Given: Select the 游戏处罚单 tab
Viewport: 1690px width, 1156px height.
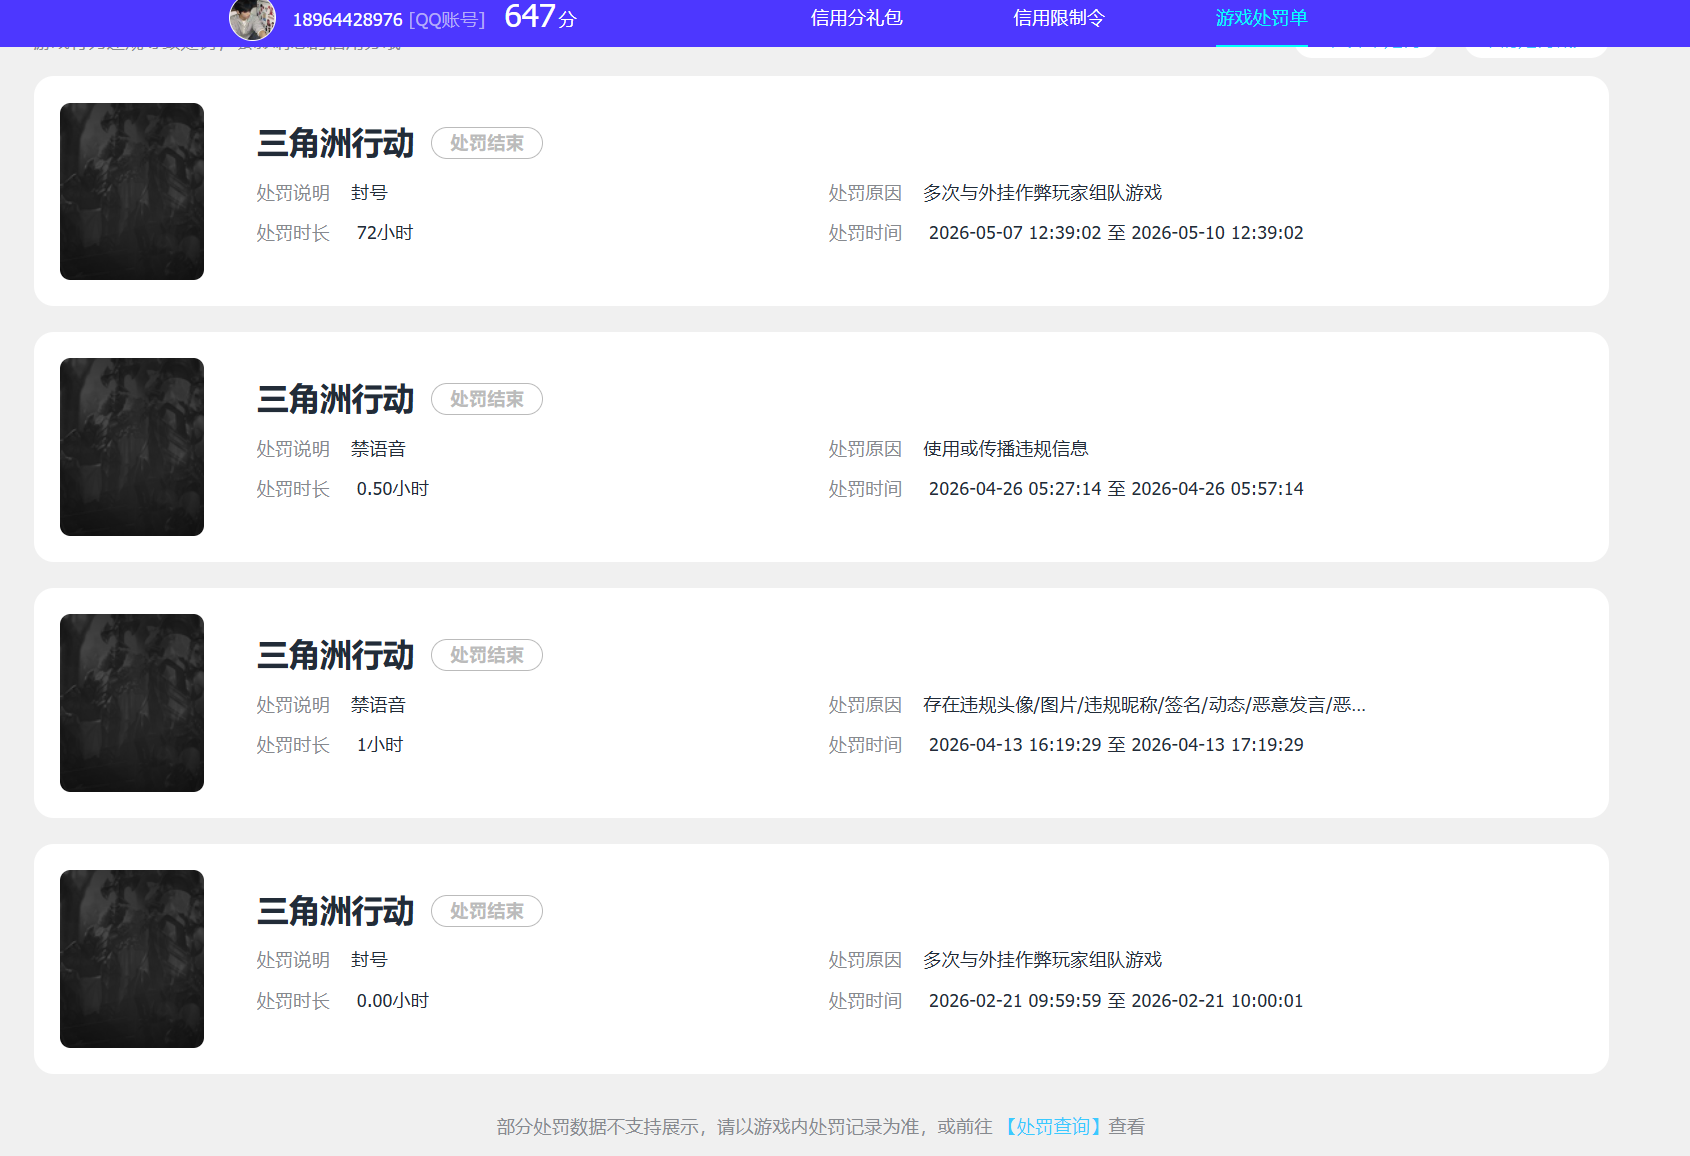Looking at the screenshot, I should tap(1261, 18).
